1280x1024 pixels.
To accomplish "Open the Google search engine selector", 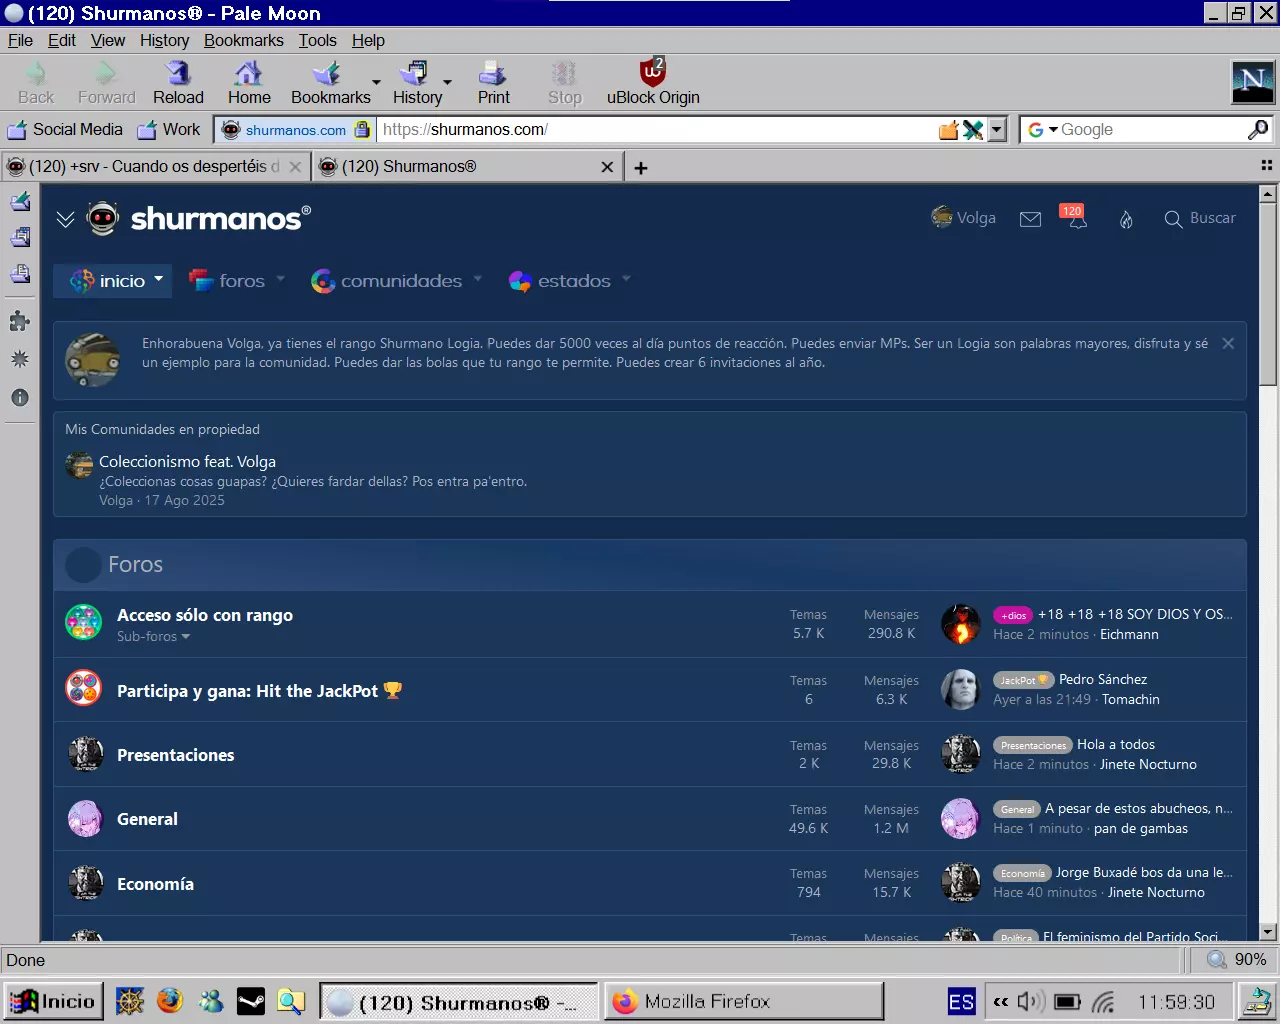I will pyautogui.click(x=1042, y=130).
